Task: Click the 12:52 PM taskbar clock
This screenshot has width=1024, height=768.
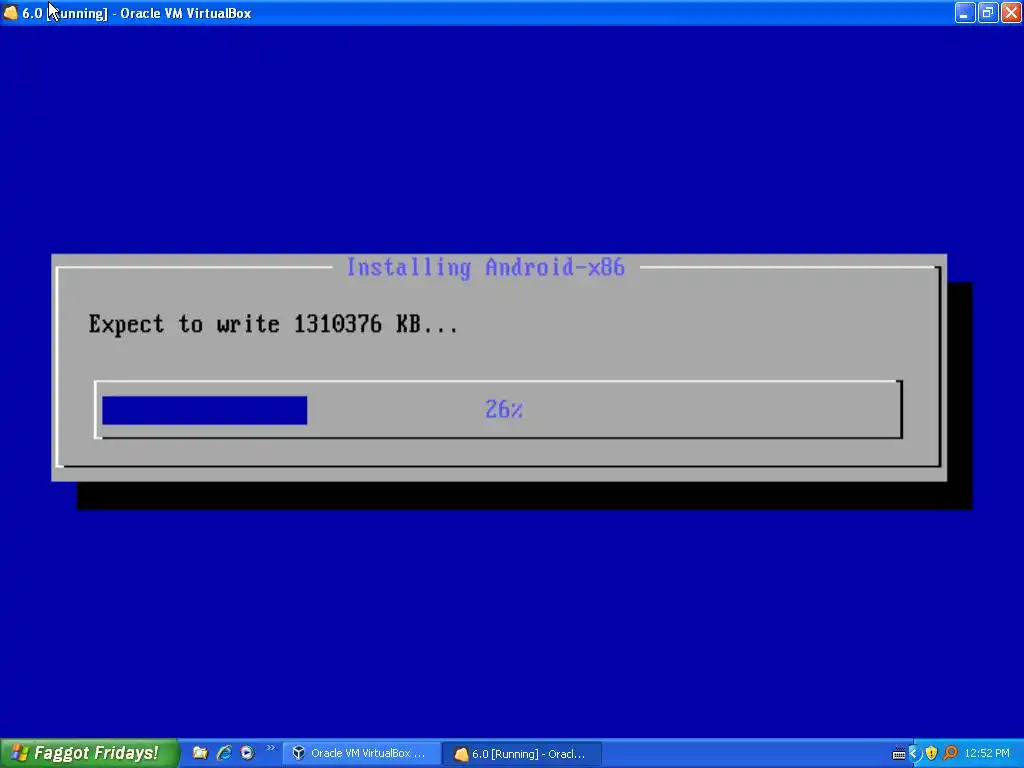Action: 987,753
